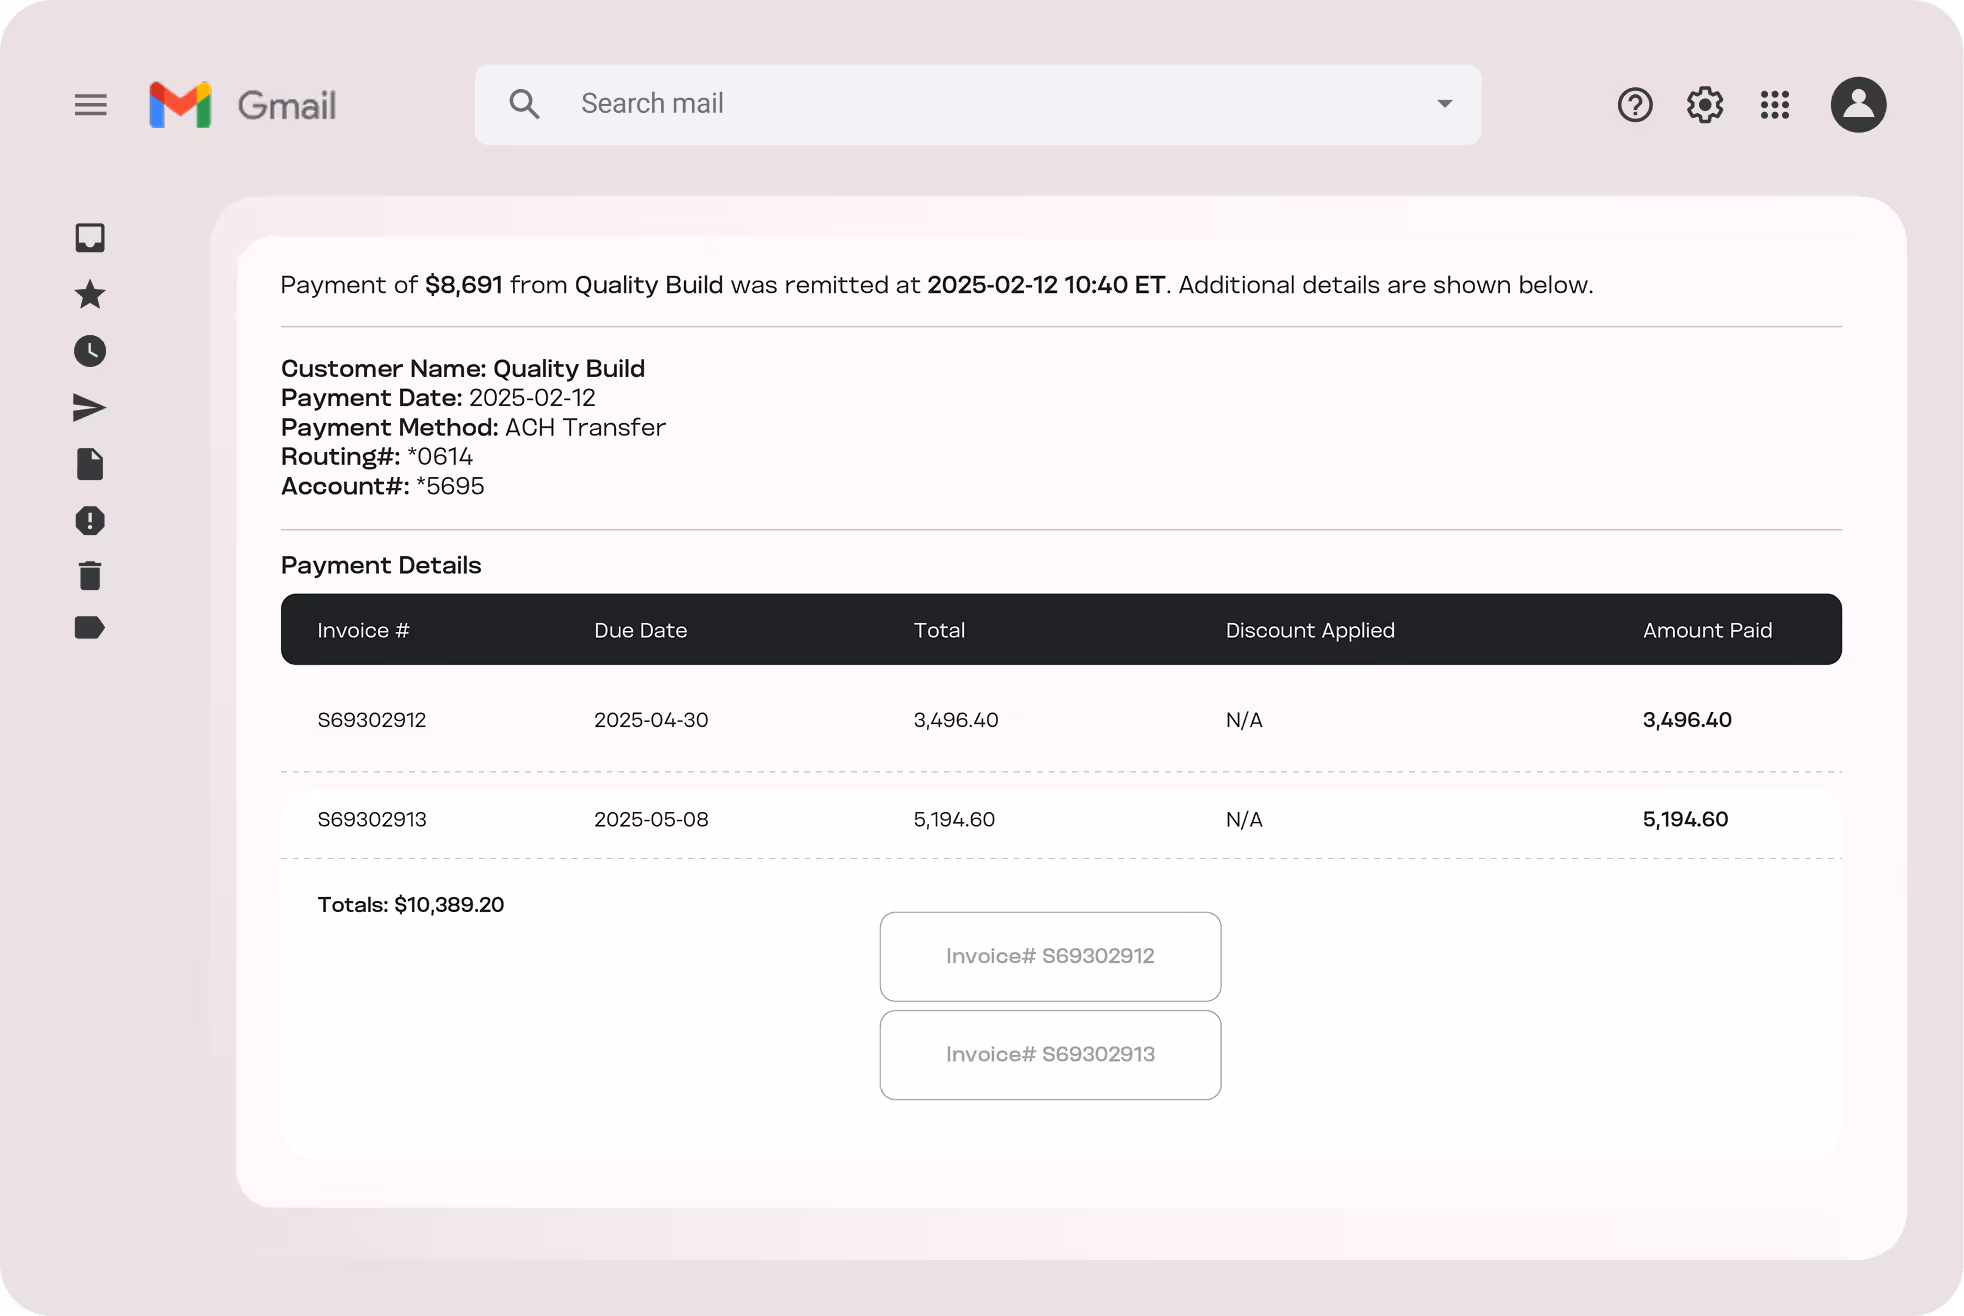1964x1316 pixels.
Task: Open Sent mail via the paper plane icon
Action: click(90, 408)
